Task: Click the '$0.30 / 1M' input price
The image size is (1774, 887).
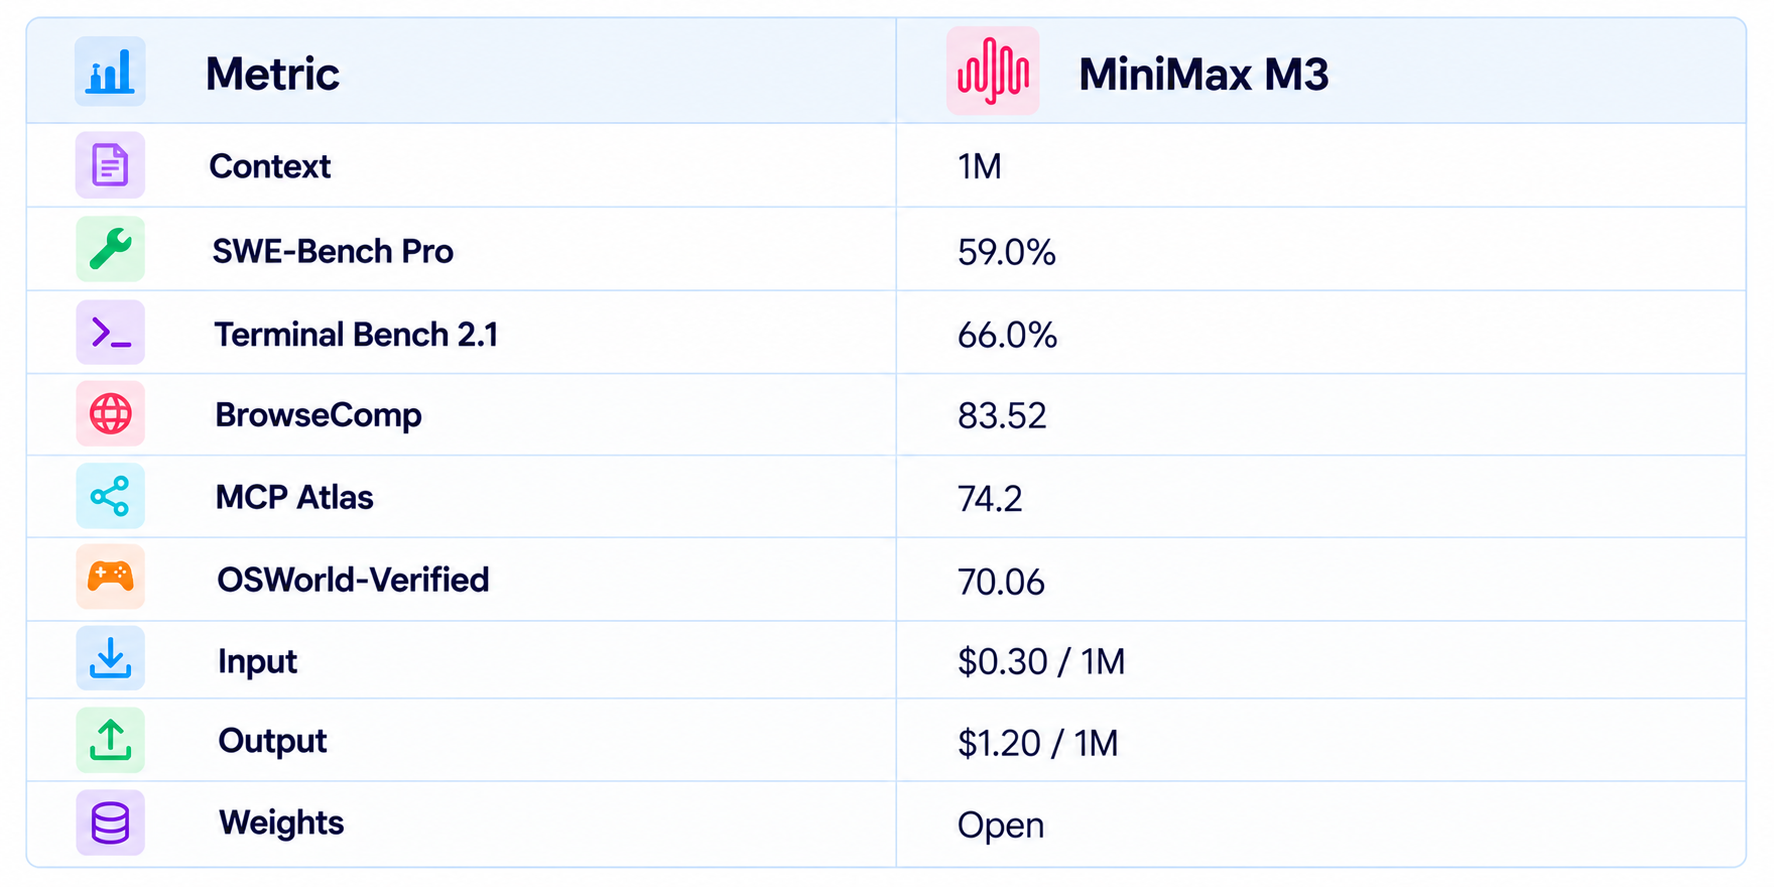Action: [x=1041, y=662]
